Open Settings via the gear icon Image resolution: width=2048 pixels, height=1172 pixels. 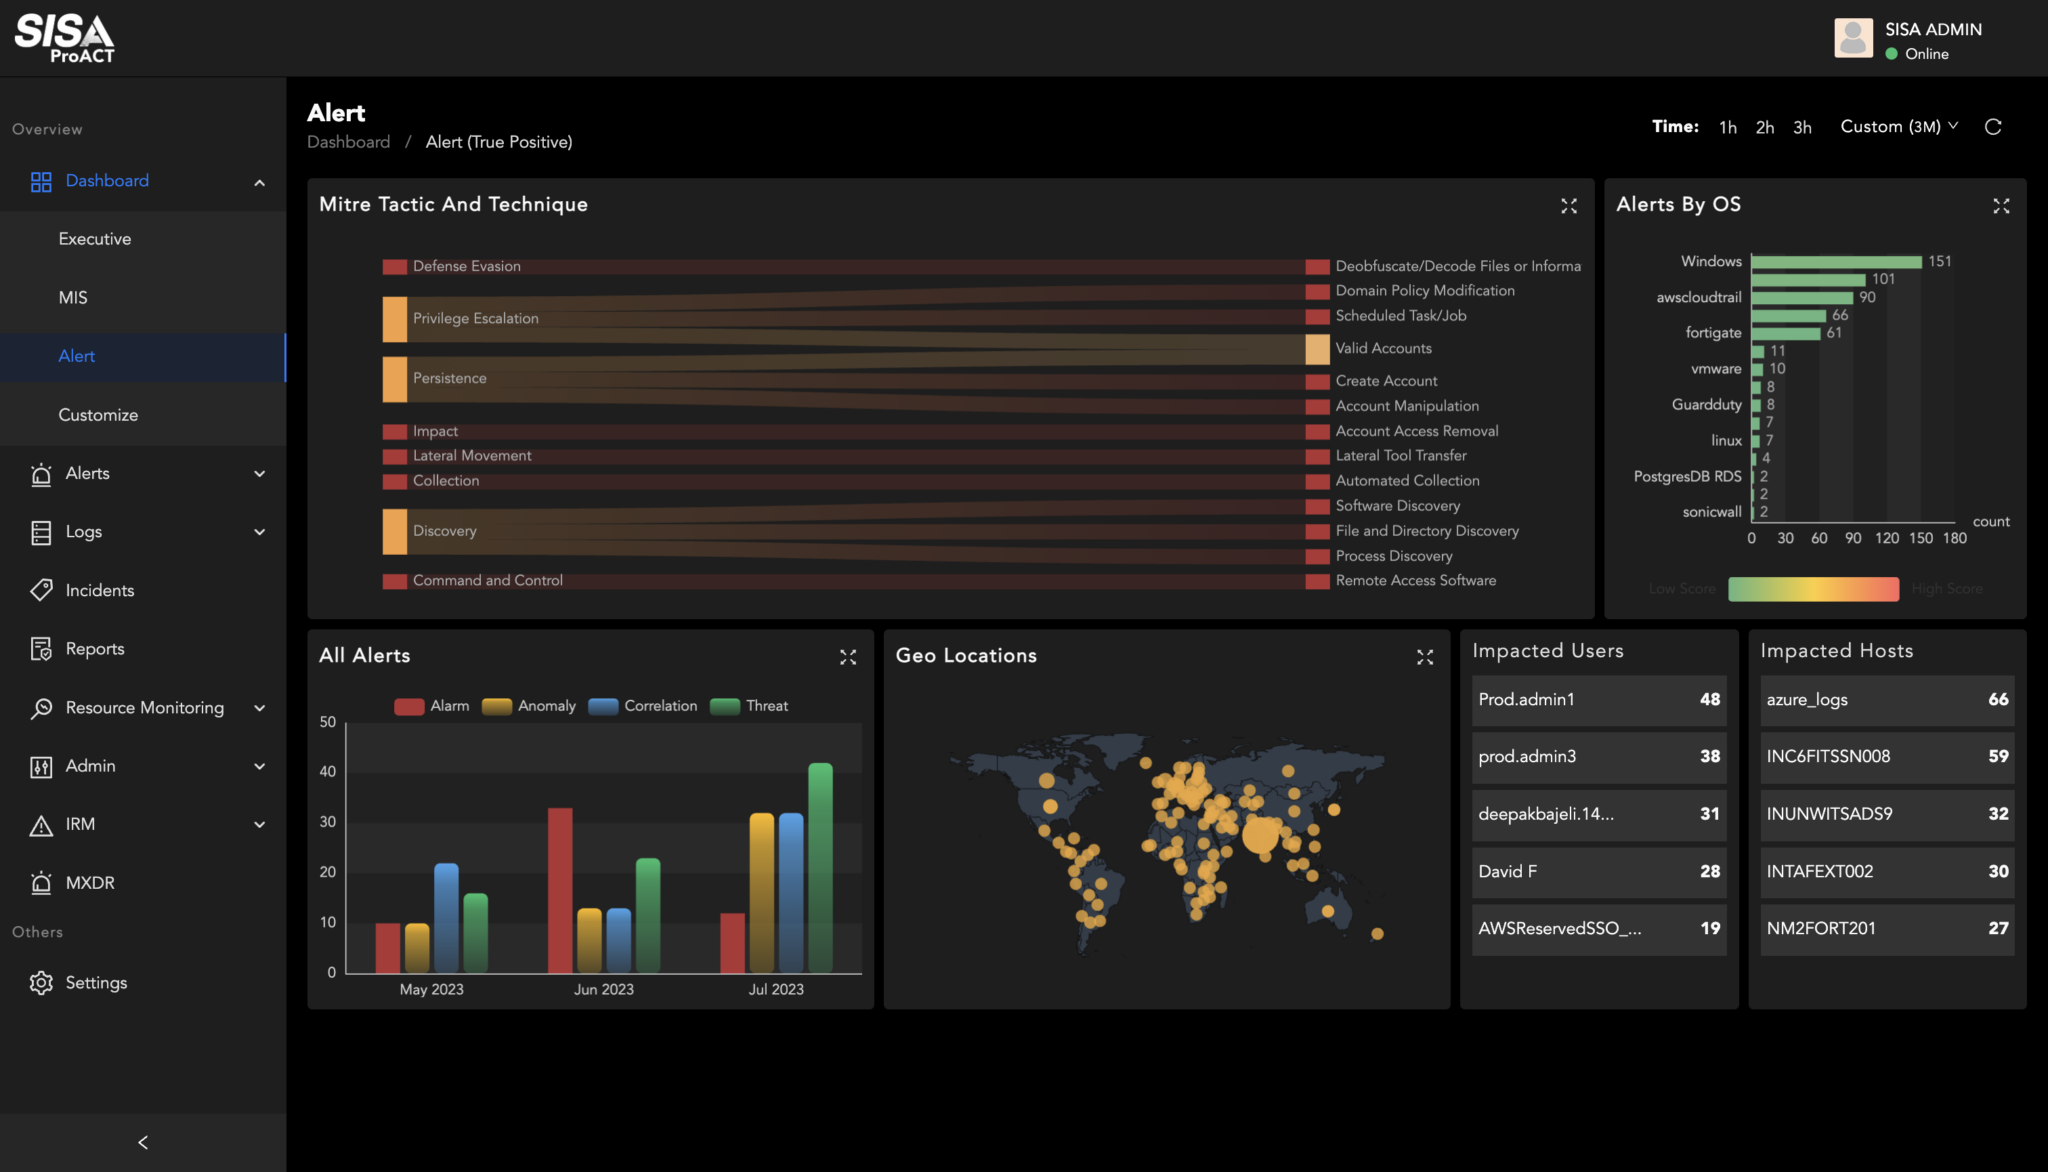tap(41, 983)
